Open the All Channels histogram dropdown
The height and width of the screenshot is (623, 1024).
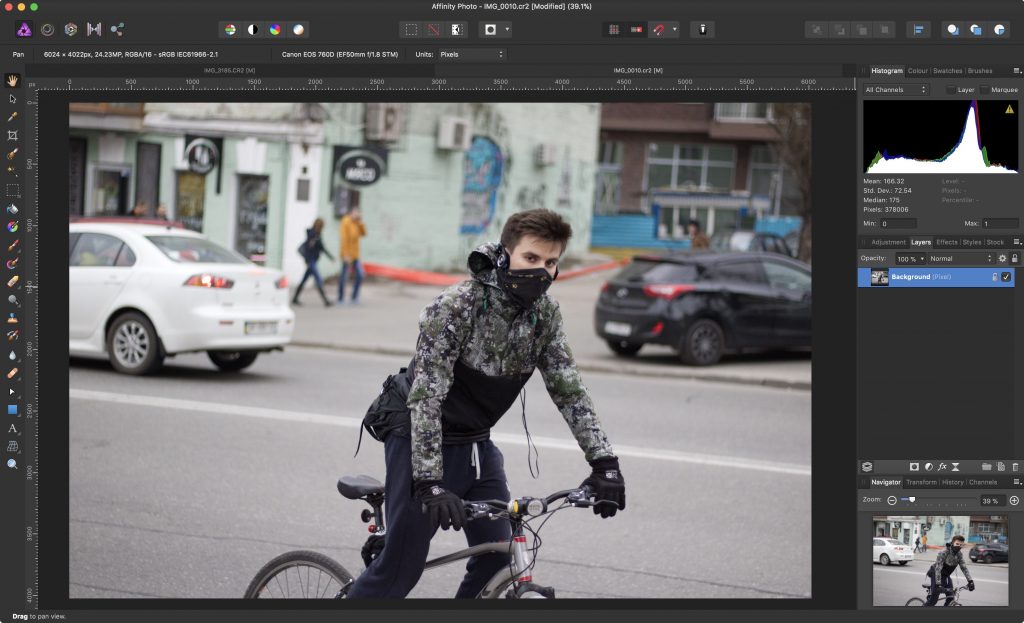895,89
